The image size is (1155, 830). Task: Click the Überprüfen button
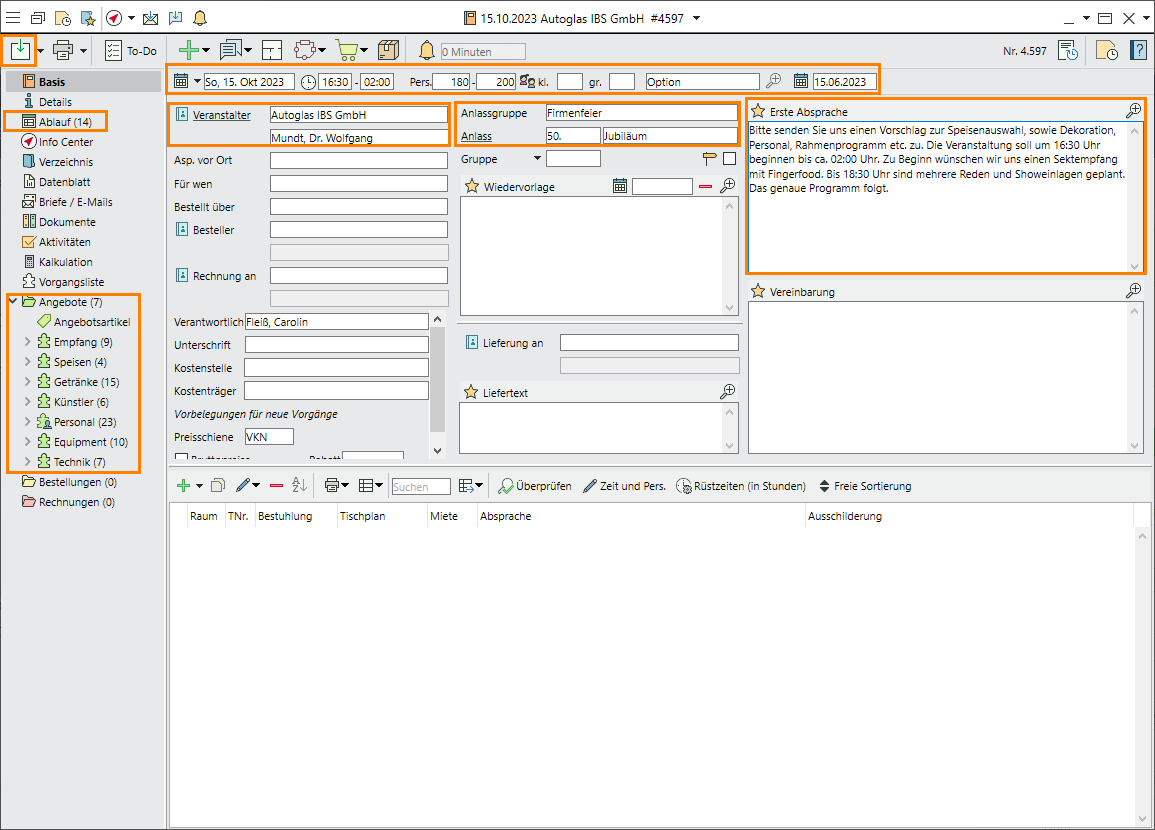click(535, 486)
